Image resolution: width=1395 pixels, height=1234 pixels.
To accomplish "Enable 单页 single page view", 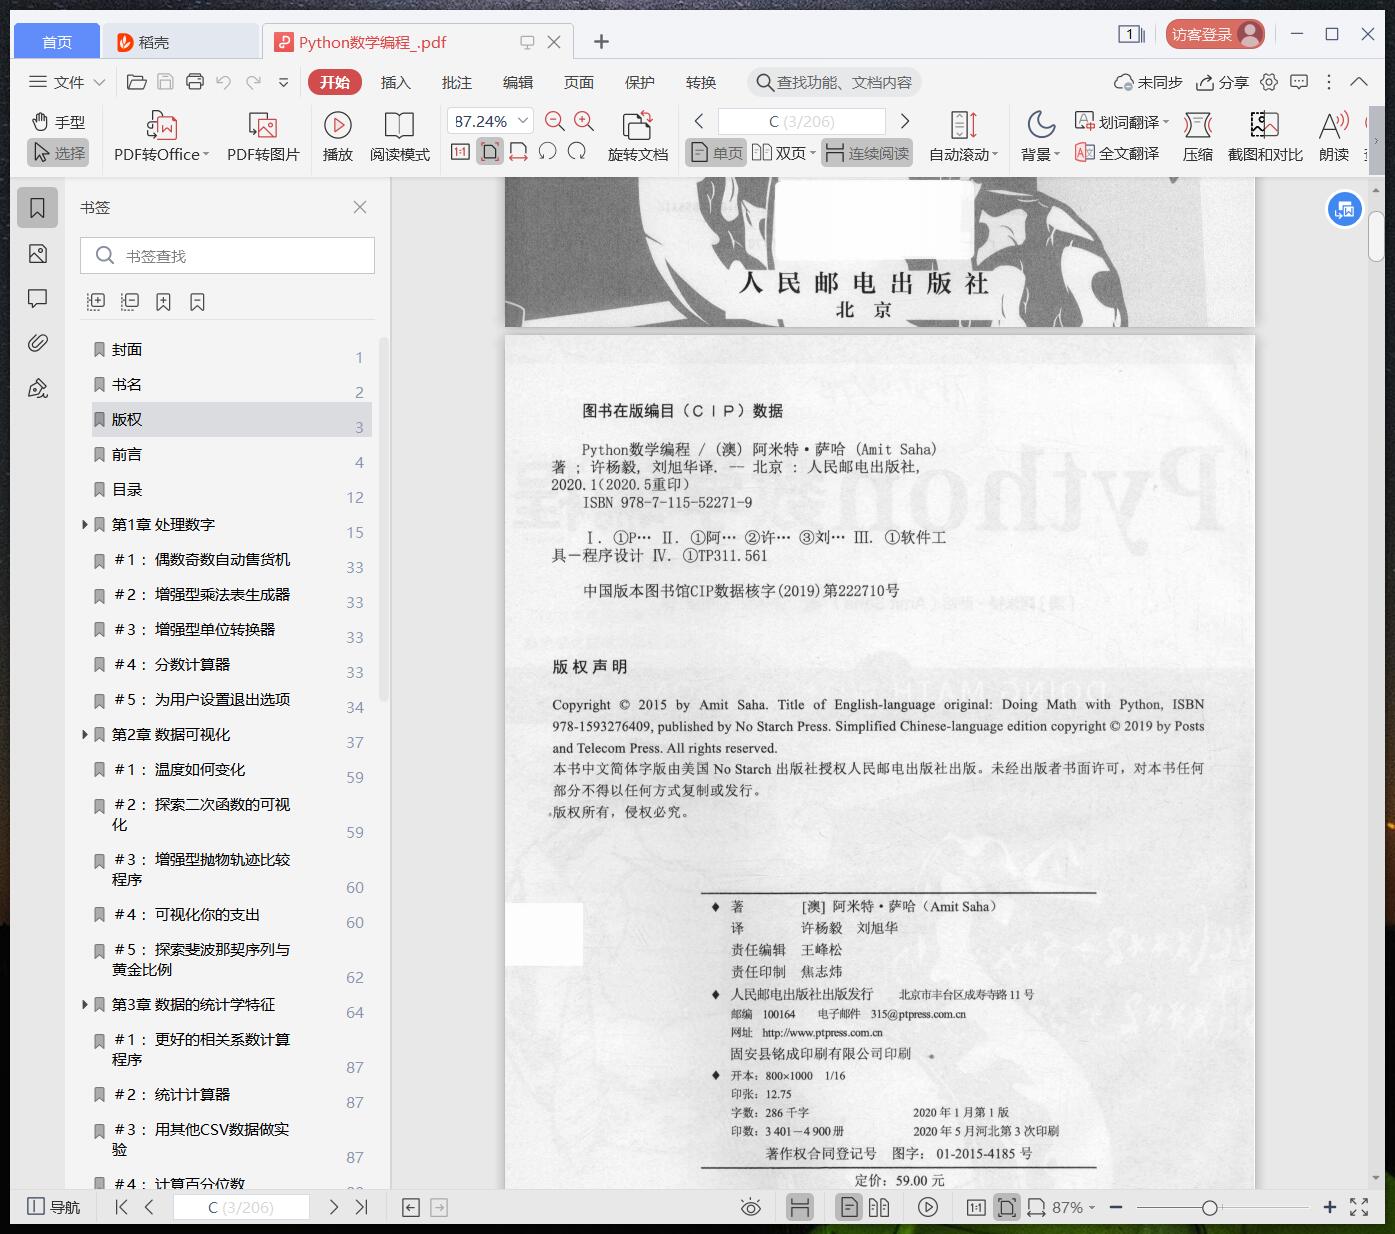I will 716,153.
